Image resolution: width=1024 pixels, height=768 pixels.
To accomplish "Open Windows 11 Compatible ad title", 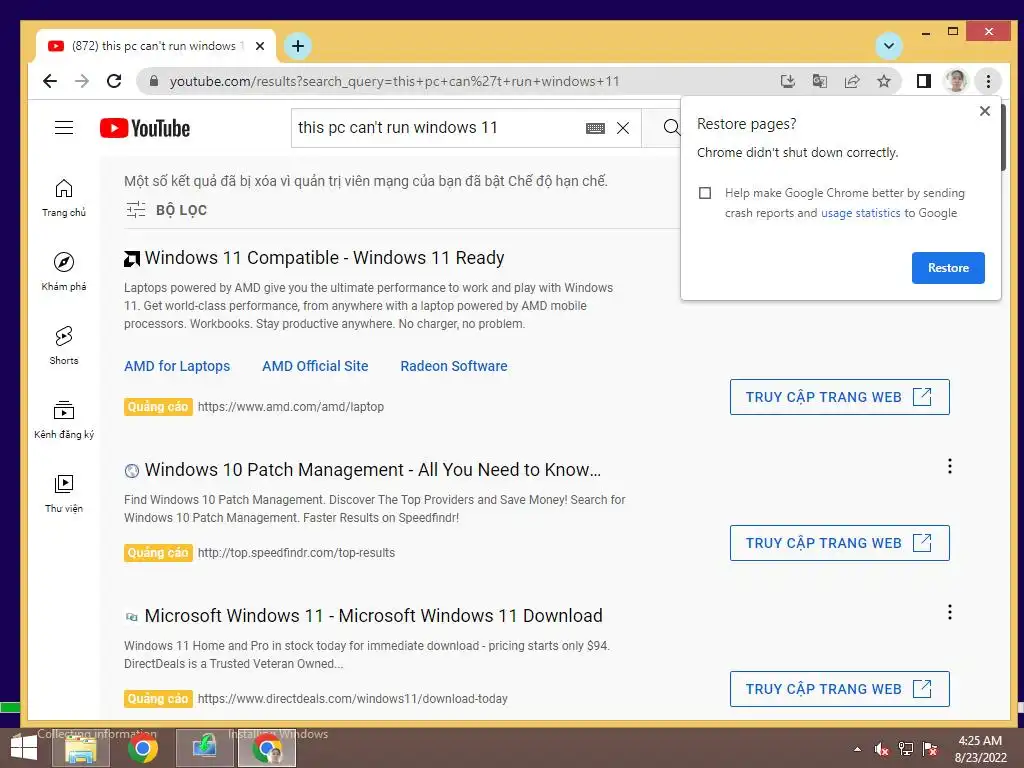I will pos(325,258).
